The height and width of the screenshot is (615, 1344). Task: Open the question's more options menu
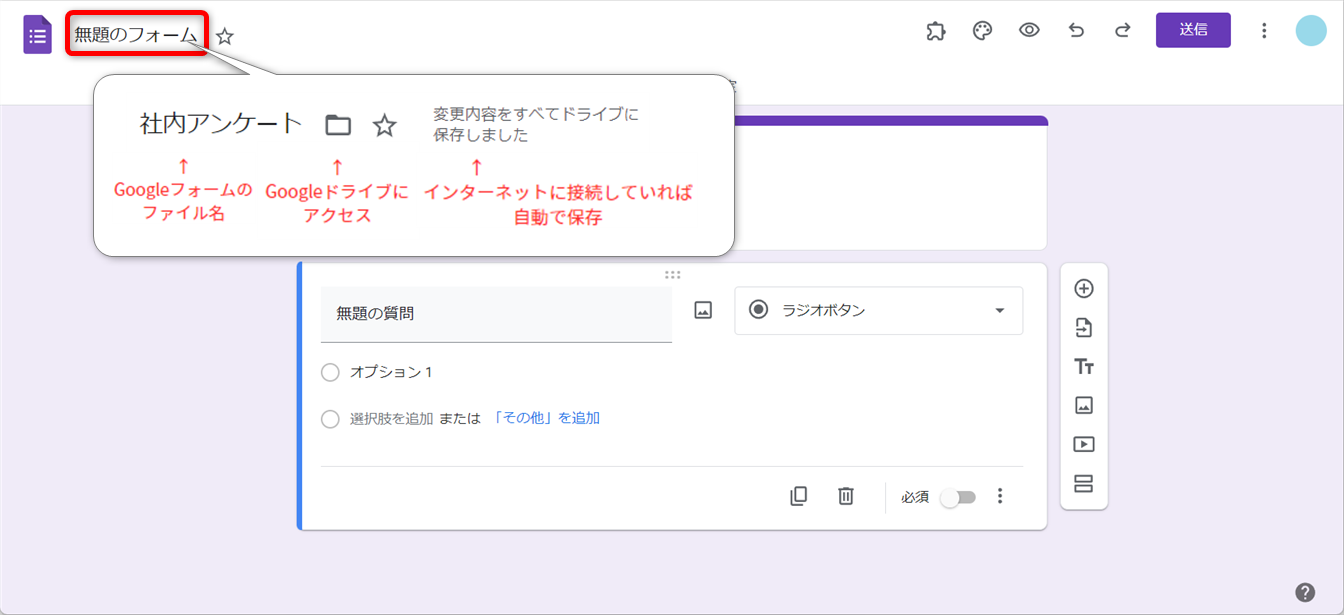pyautogui.click(x=999, y=497)
